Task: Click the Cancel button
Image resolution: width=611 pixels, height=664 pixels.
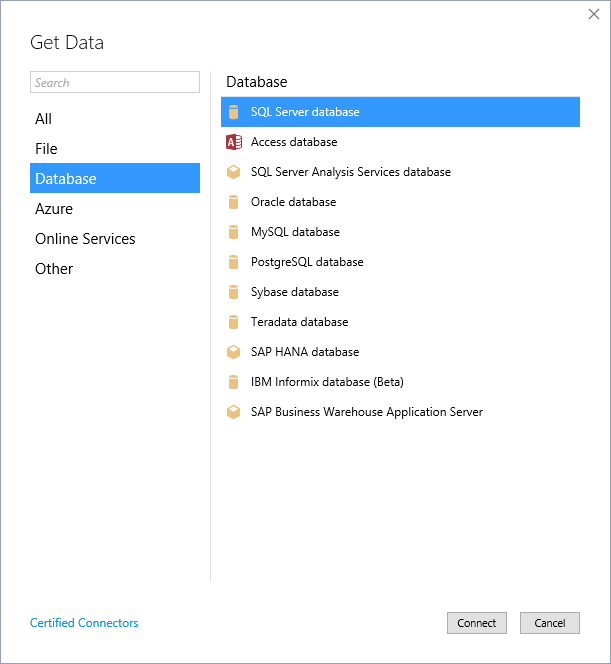Action: point(550,623)
